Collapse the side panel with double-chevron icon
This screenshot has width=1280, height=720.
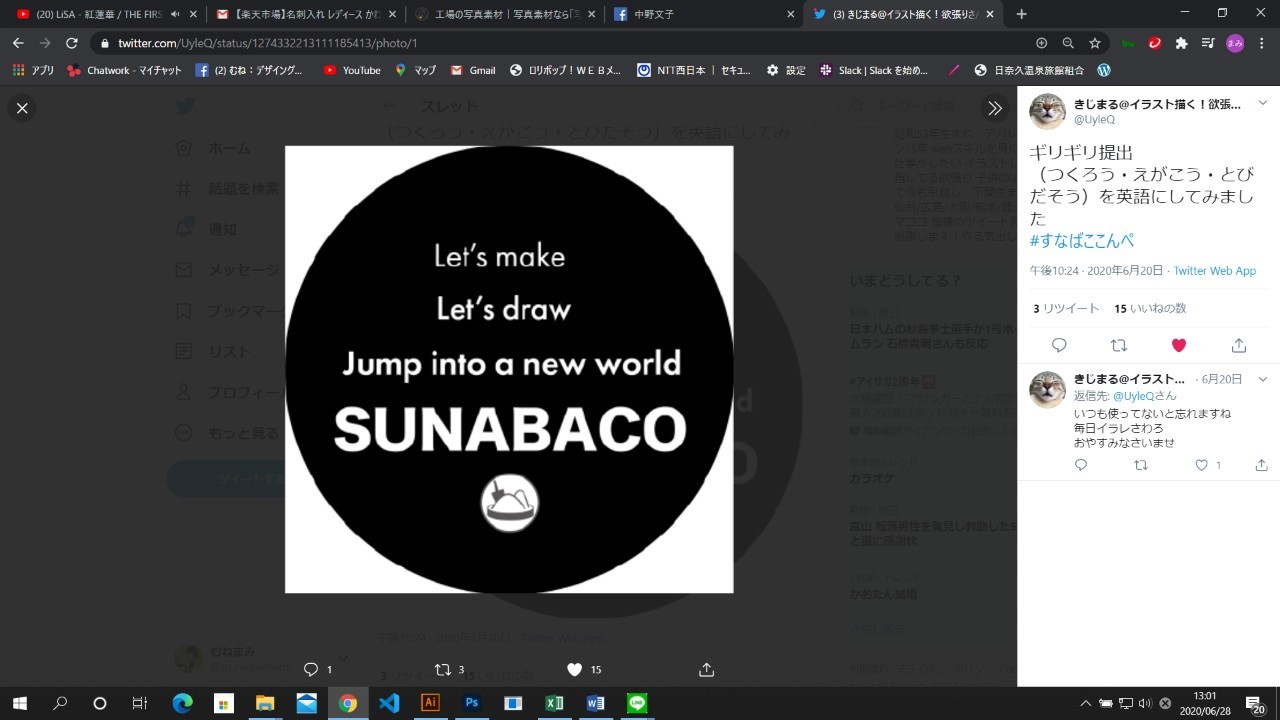[995, 108]
